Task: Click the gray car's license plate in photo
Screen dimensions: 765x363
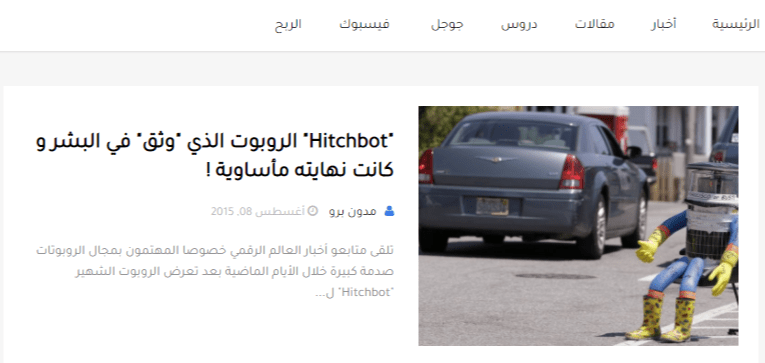Action: coord(492,206)
